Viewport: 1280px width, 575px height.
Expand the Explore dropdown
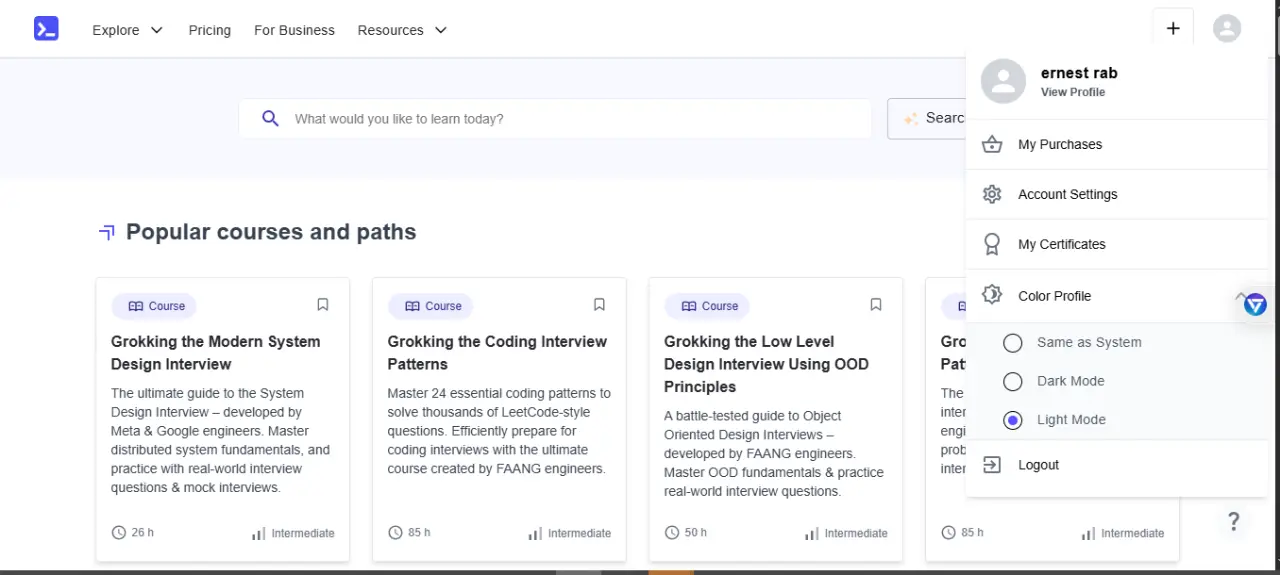(127, 30)
